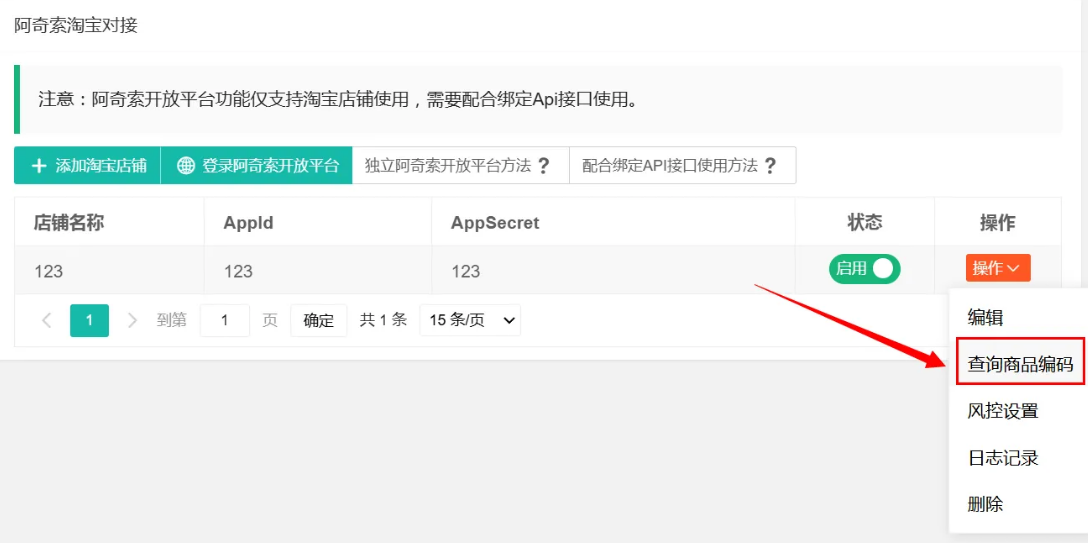
Task: Choose 删除 from the operations menu
Action: coord(985,504)
